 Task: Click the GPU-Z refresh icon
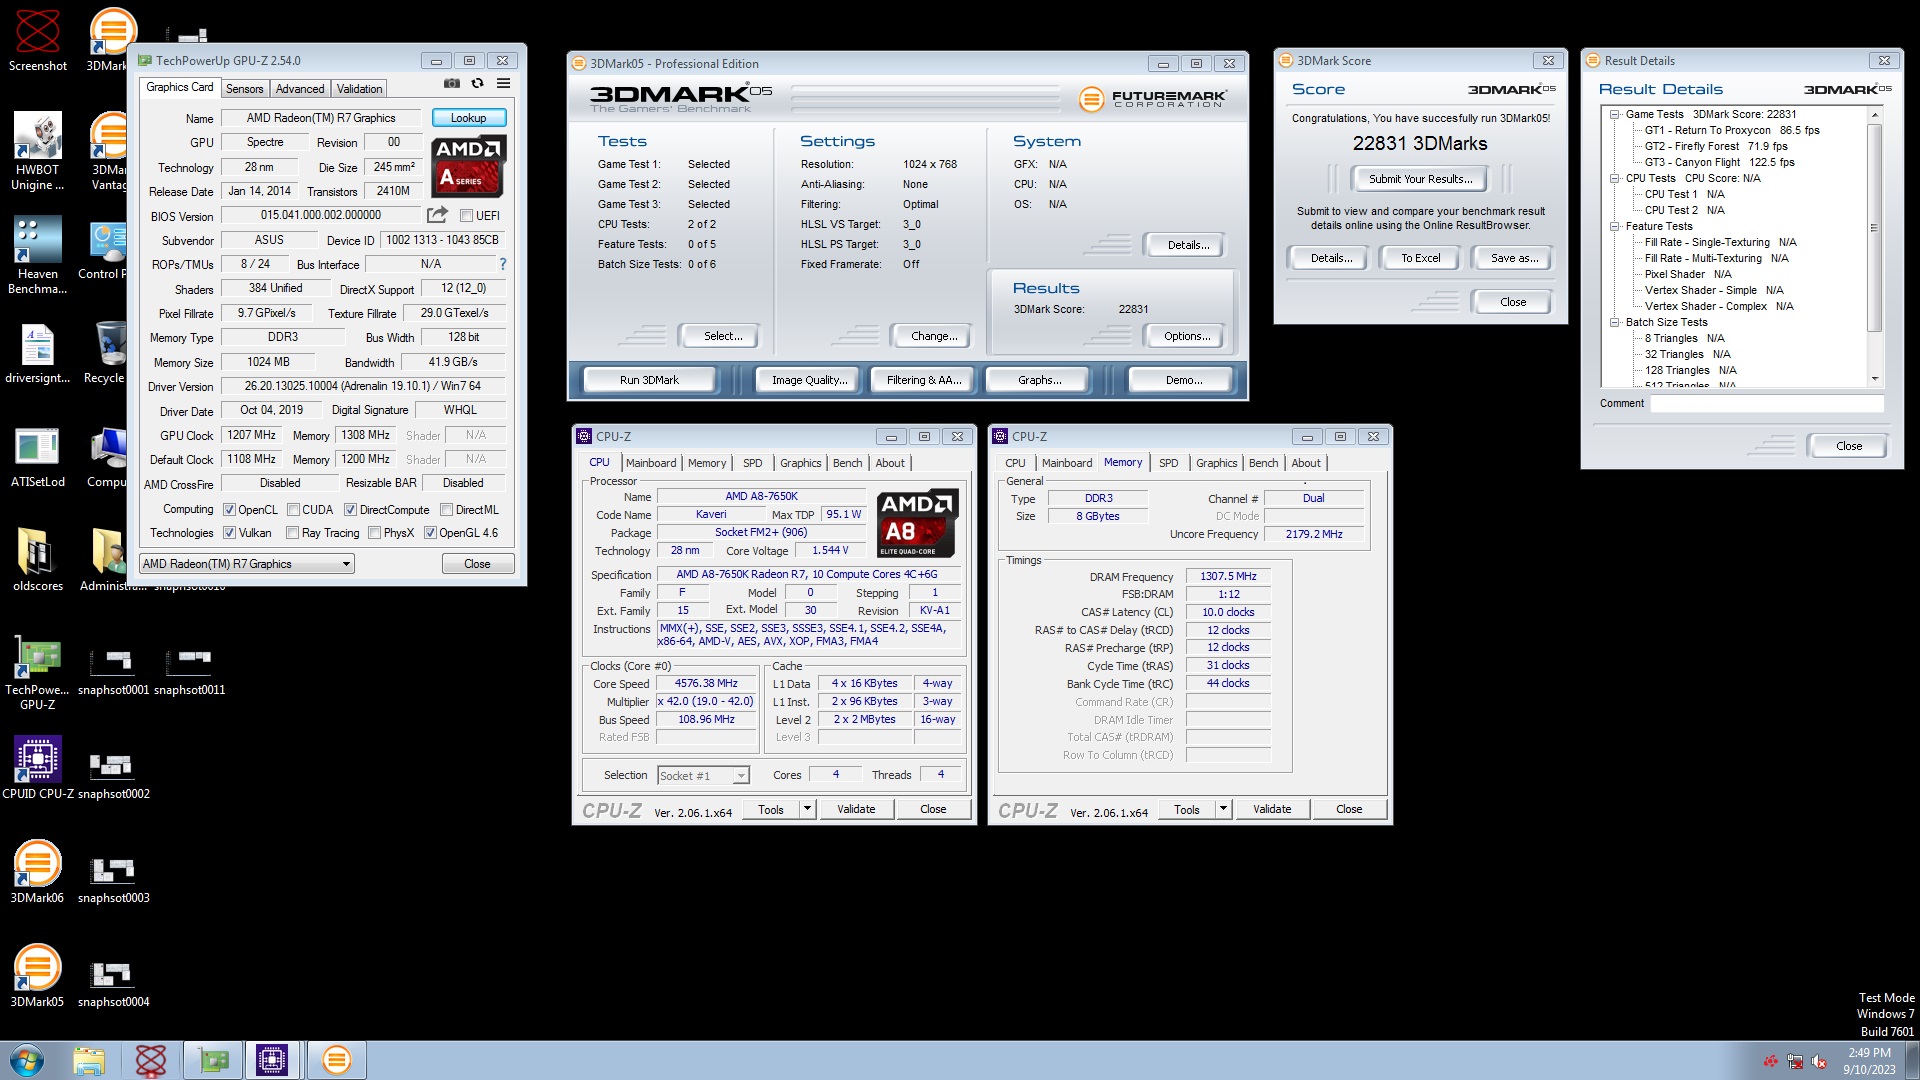(478, 84)
